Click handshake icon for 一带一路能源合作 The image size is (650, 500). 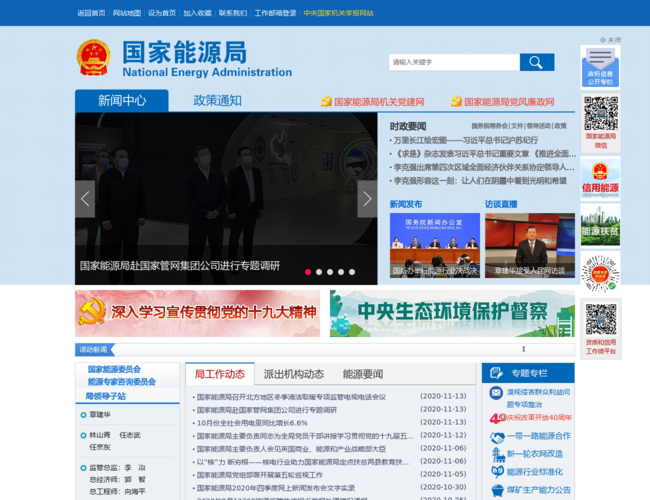click(497, 437)
